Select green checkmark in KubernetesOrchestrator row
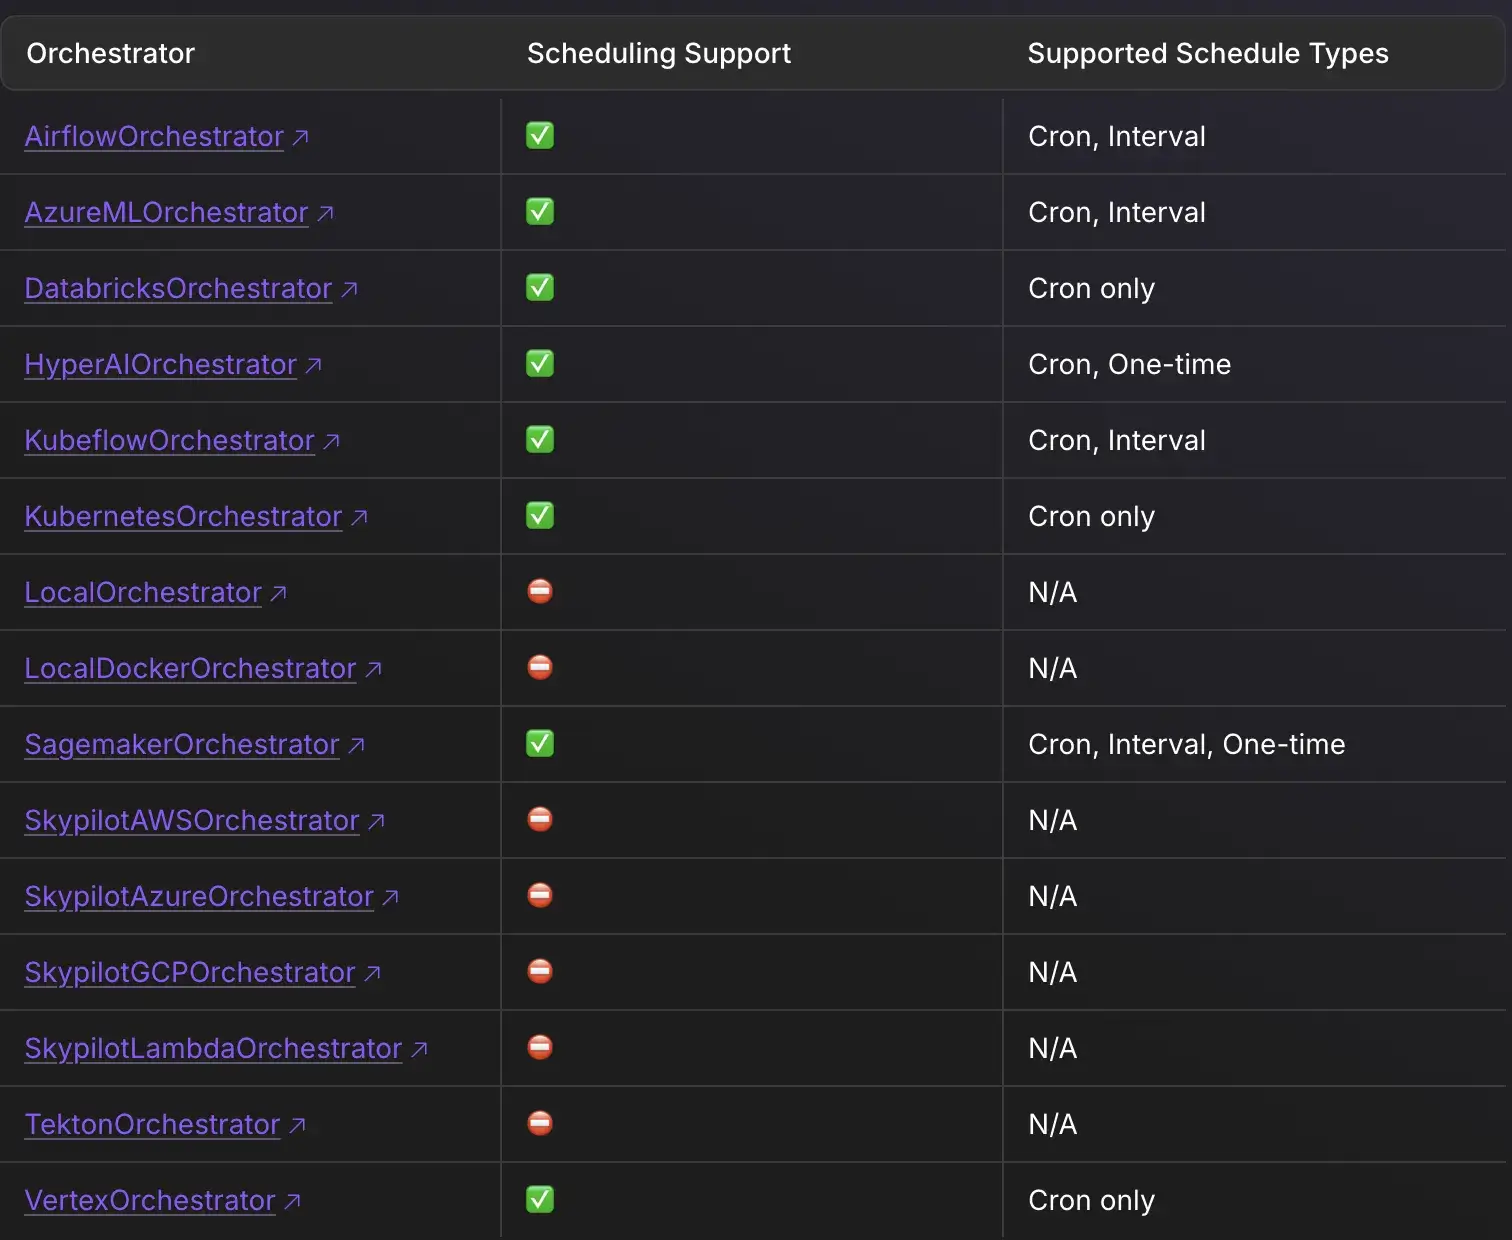 [x=540, y=516]
